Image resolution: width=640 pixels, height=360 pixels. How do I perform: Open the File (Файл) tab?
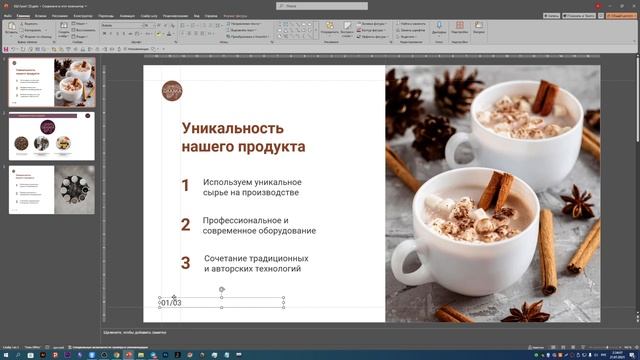click(7, 16)
